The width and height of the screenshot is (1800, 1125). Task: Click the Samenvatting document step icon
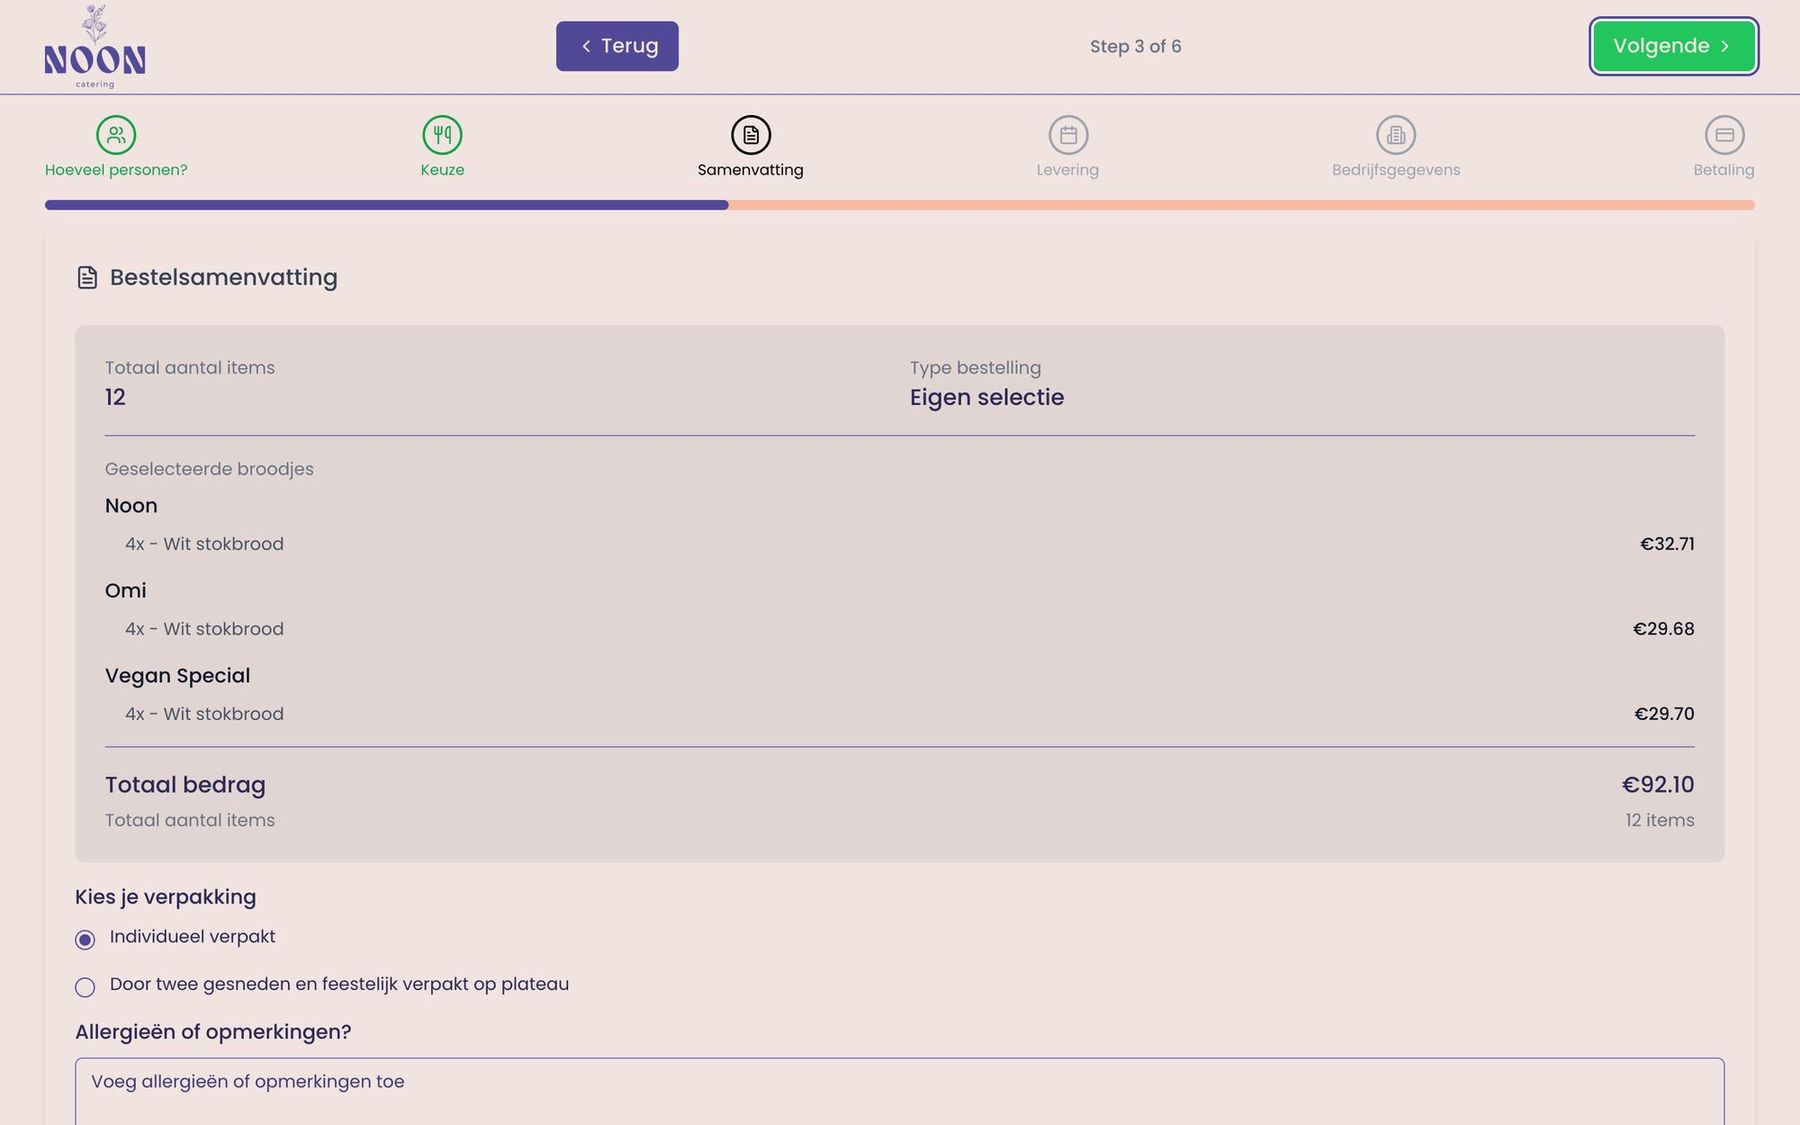[x=751, y=135]
